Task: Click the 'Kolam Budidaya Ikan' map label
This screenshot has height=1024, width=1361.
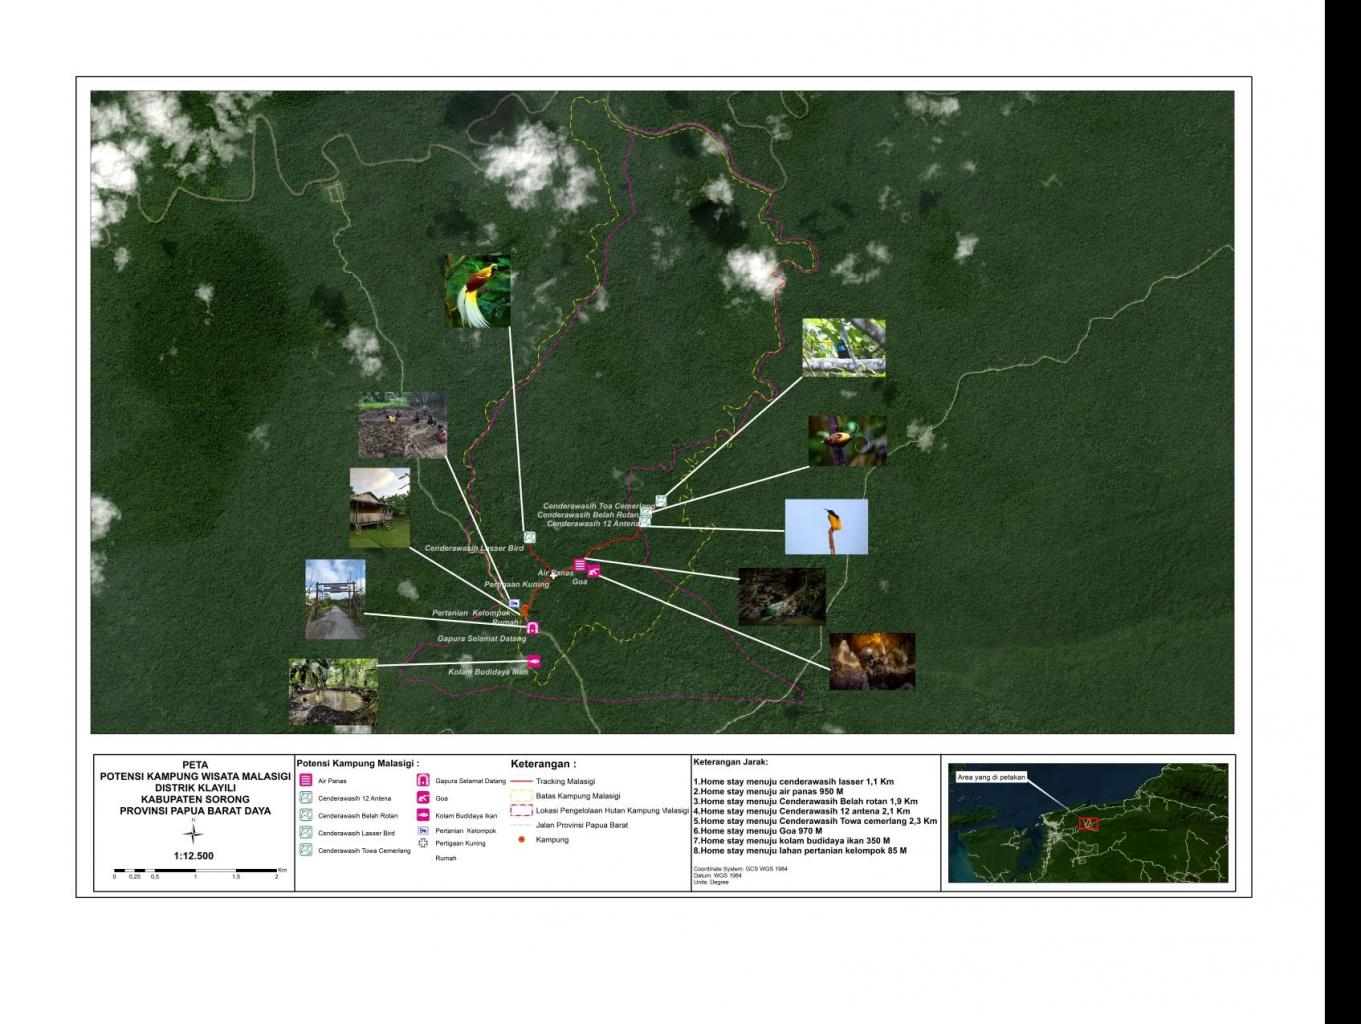Action: [488, 672]
